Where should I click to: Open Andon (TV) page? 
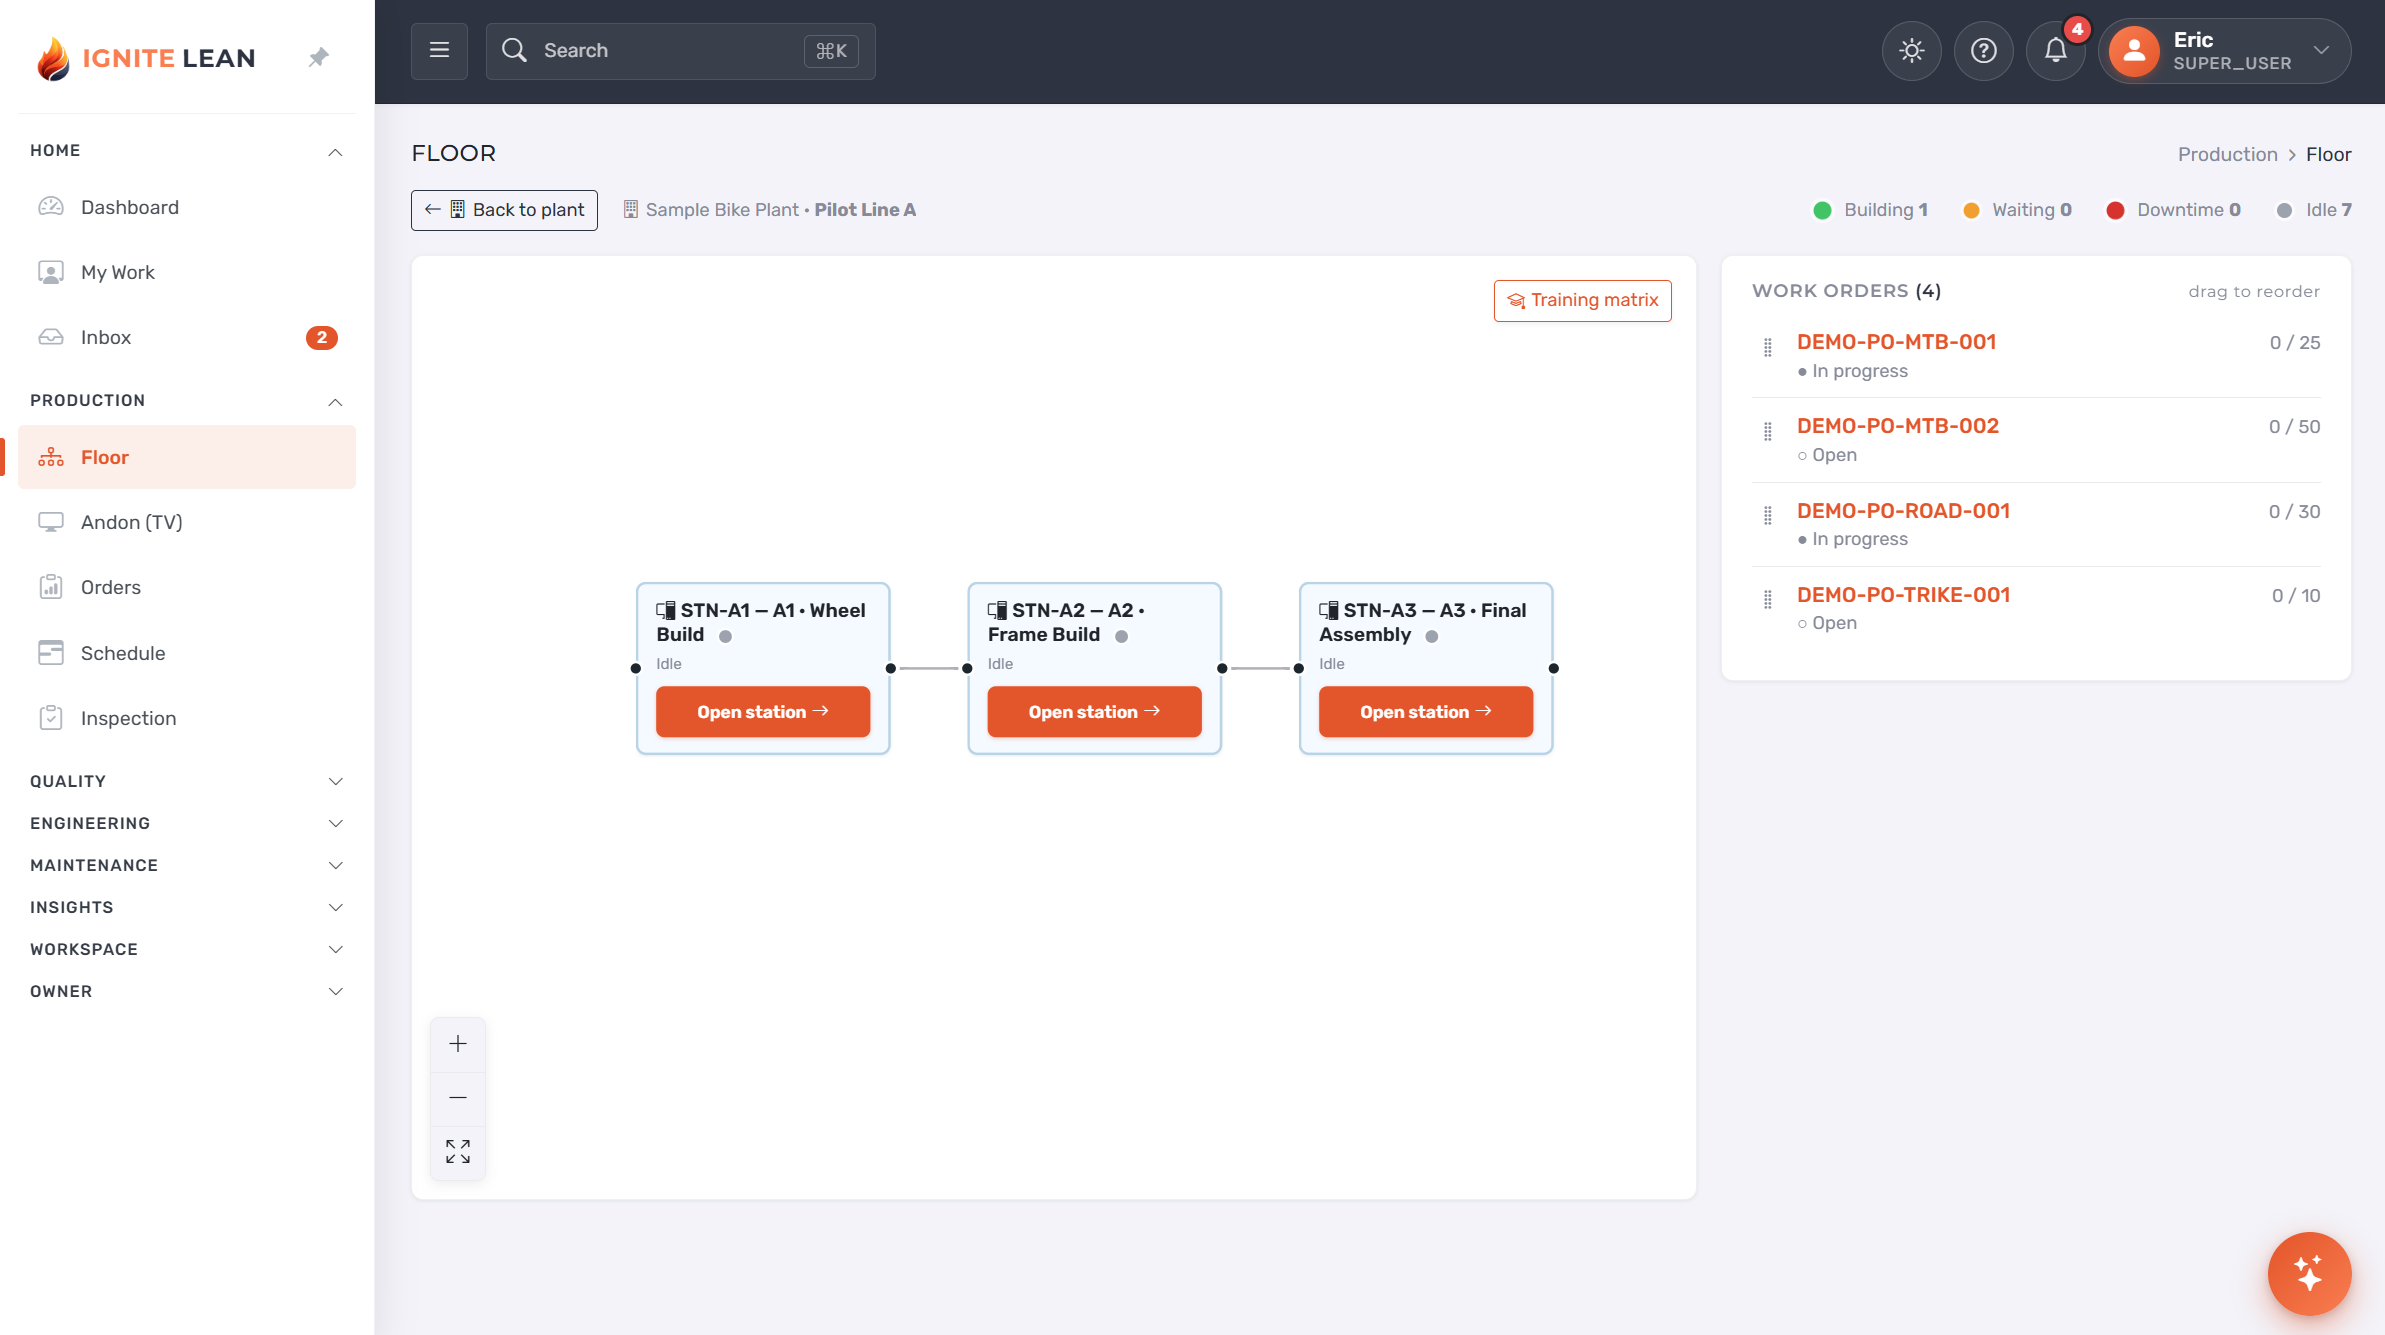187,522
